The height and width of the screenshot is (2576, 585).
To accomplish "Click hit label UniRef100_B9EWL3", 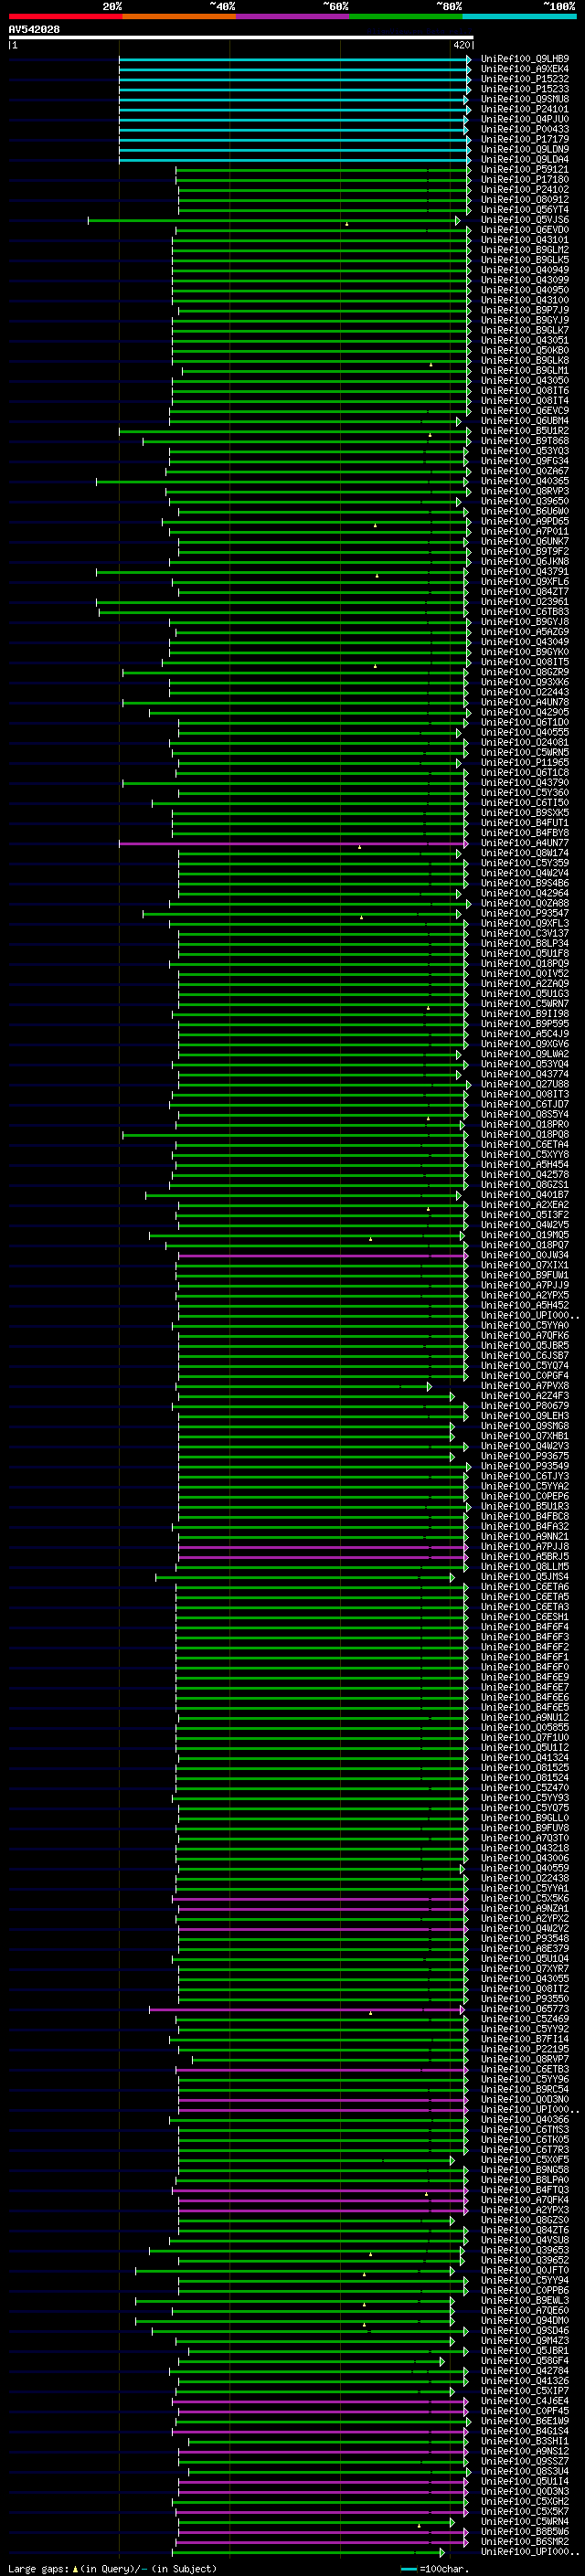I will pyautogui.click(x=525, y=2300).
